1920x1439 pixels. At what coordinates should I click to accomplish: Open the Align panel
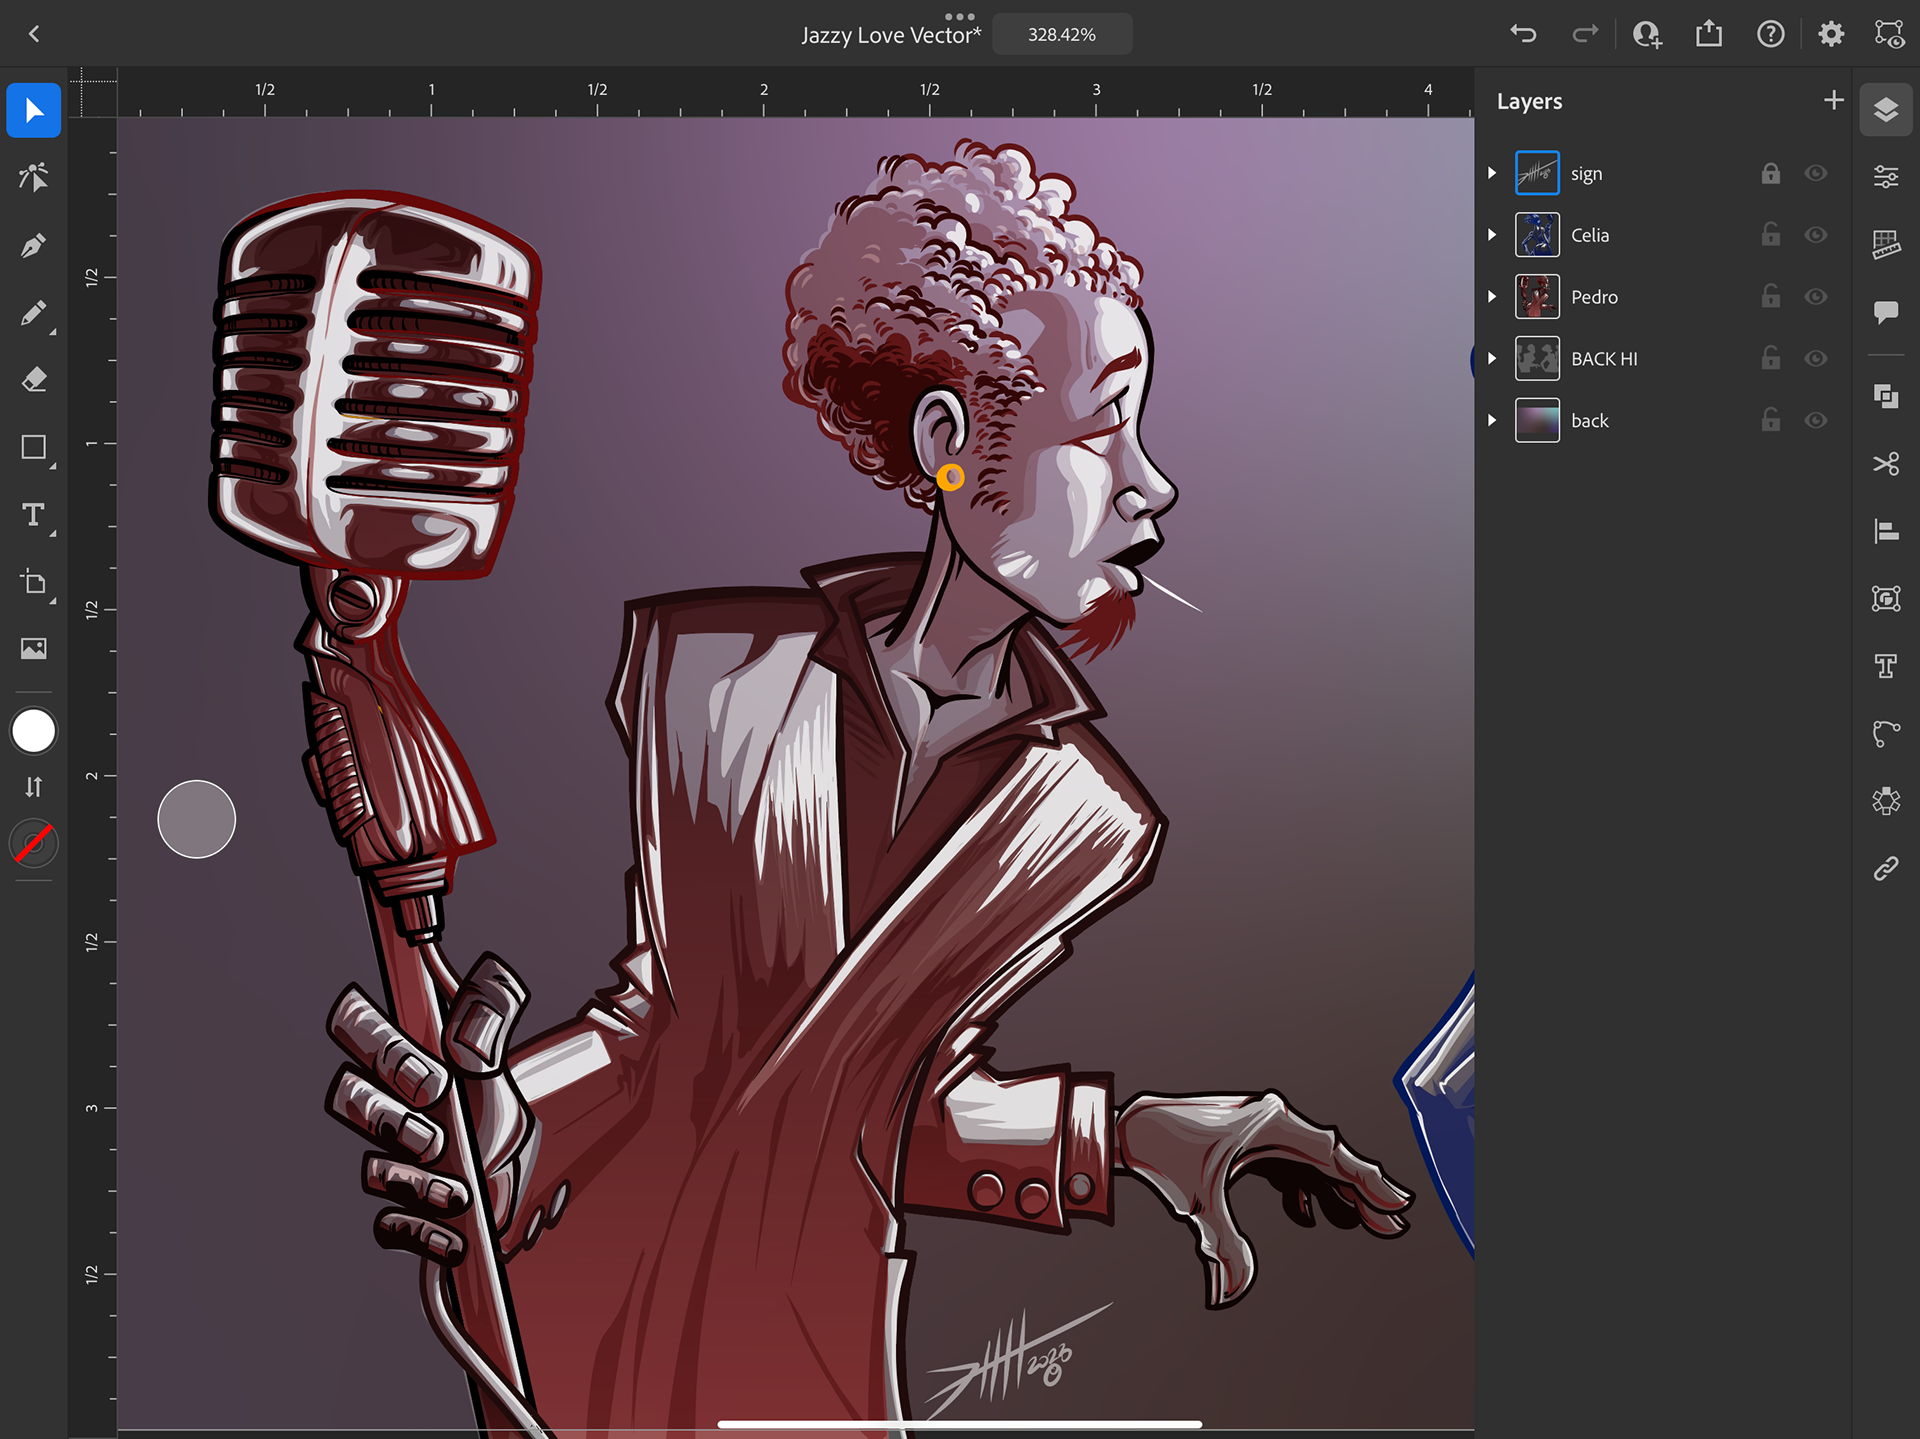(1886, 531)
